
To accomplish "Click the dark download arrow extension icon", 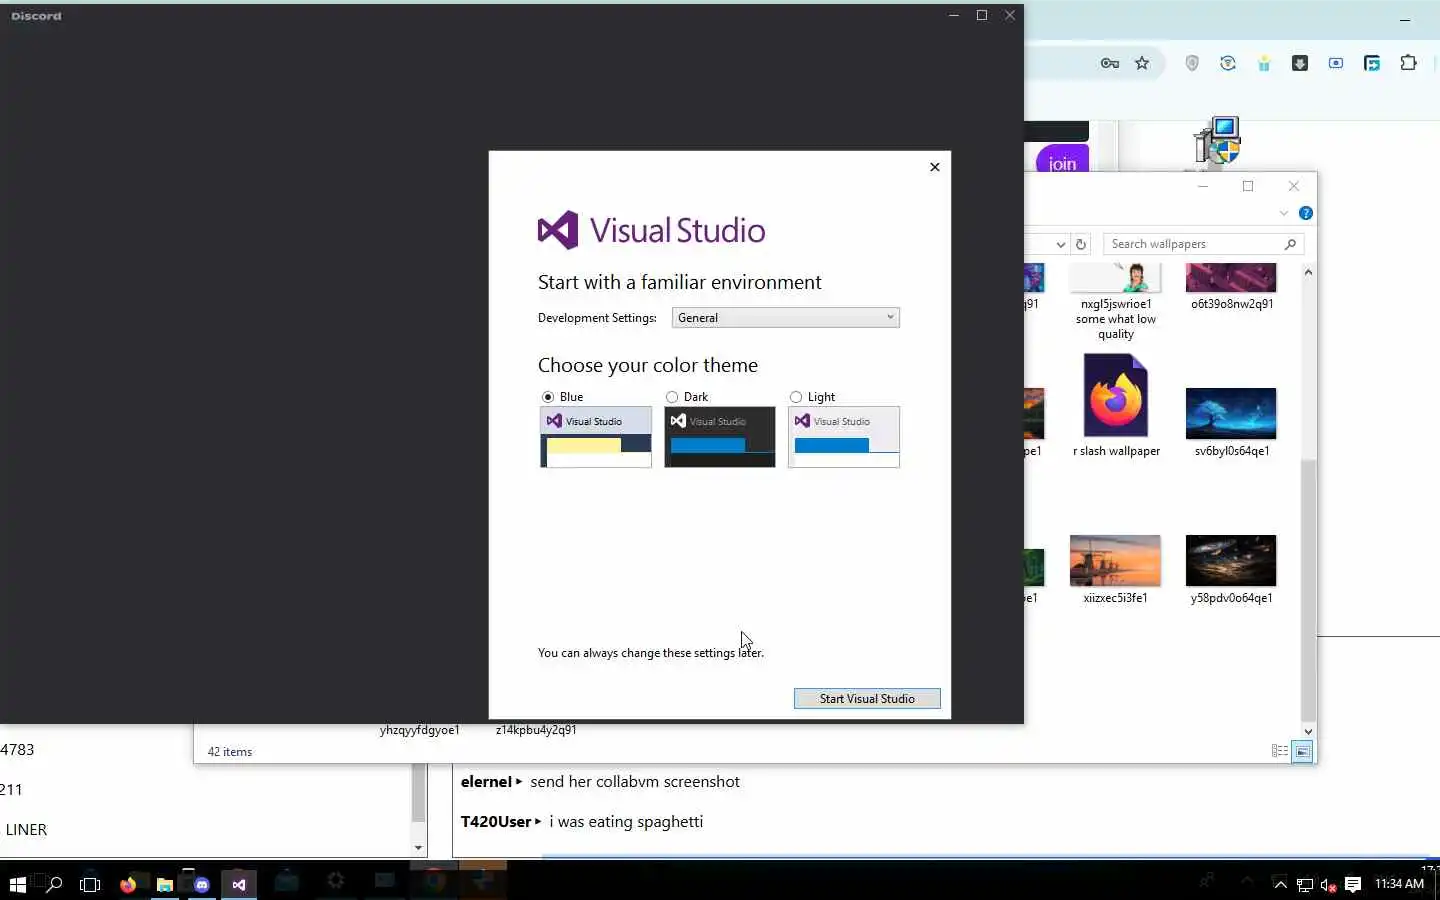I will [x=1300, y=63].
